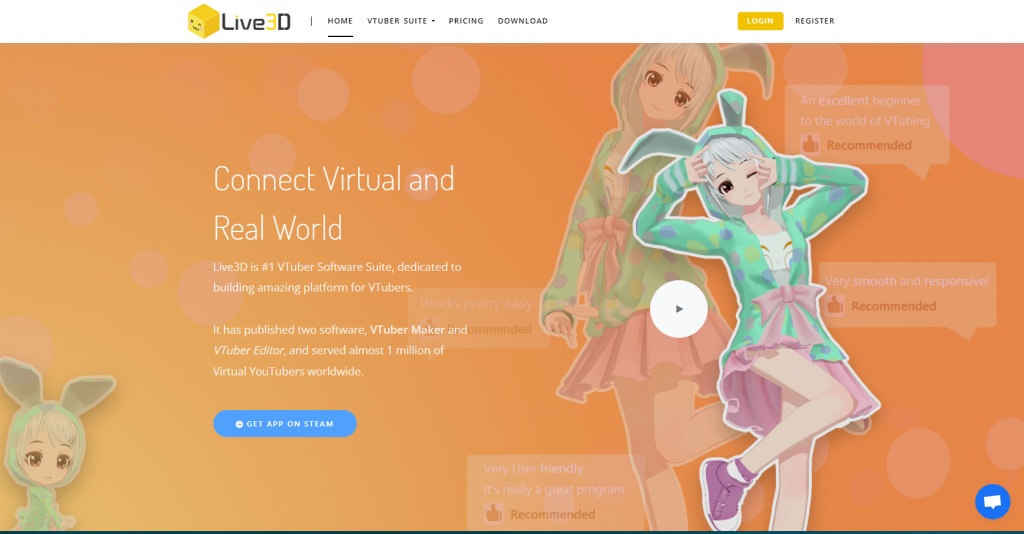Go to the PRICING page
Screen dimensions: 1024x534
click(466, 21)
